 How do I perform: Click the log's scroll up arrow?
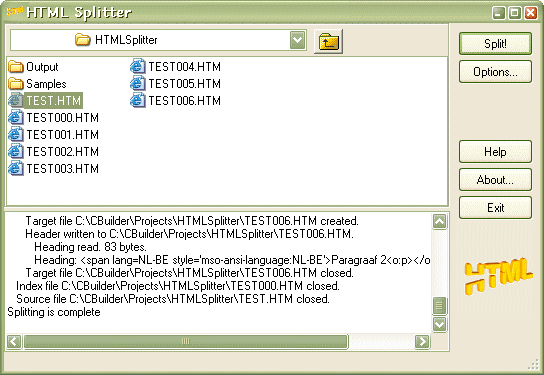coord(440,221)
